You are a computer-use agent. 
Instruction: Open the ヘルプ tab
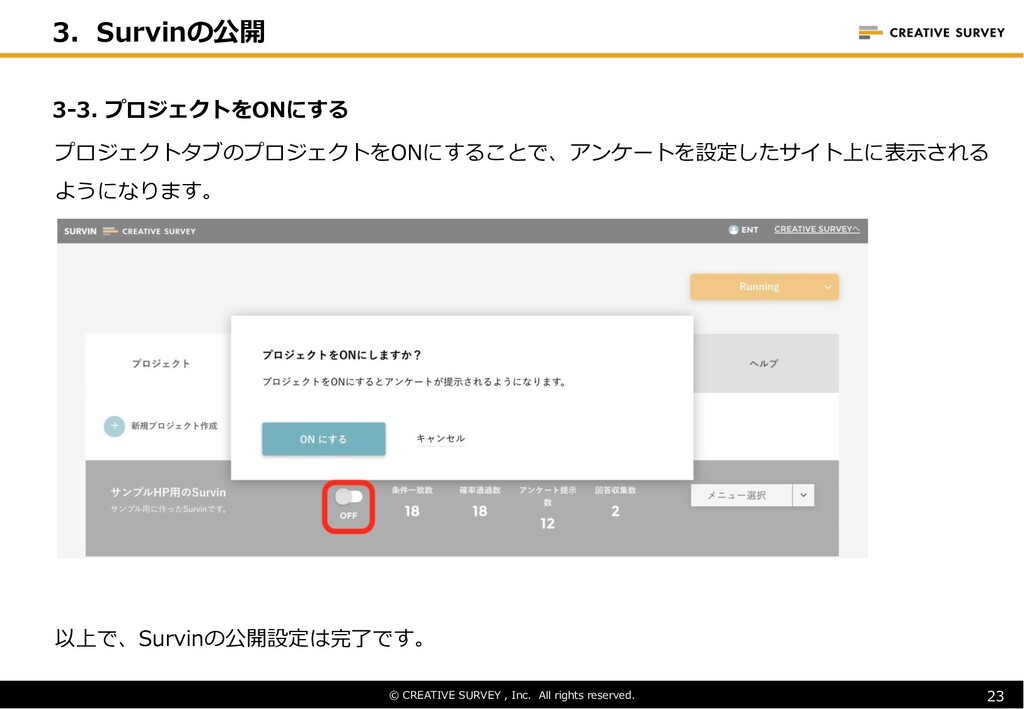[x=763, y=363]
